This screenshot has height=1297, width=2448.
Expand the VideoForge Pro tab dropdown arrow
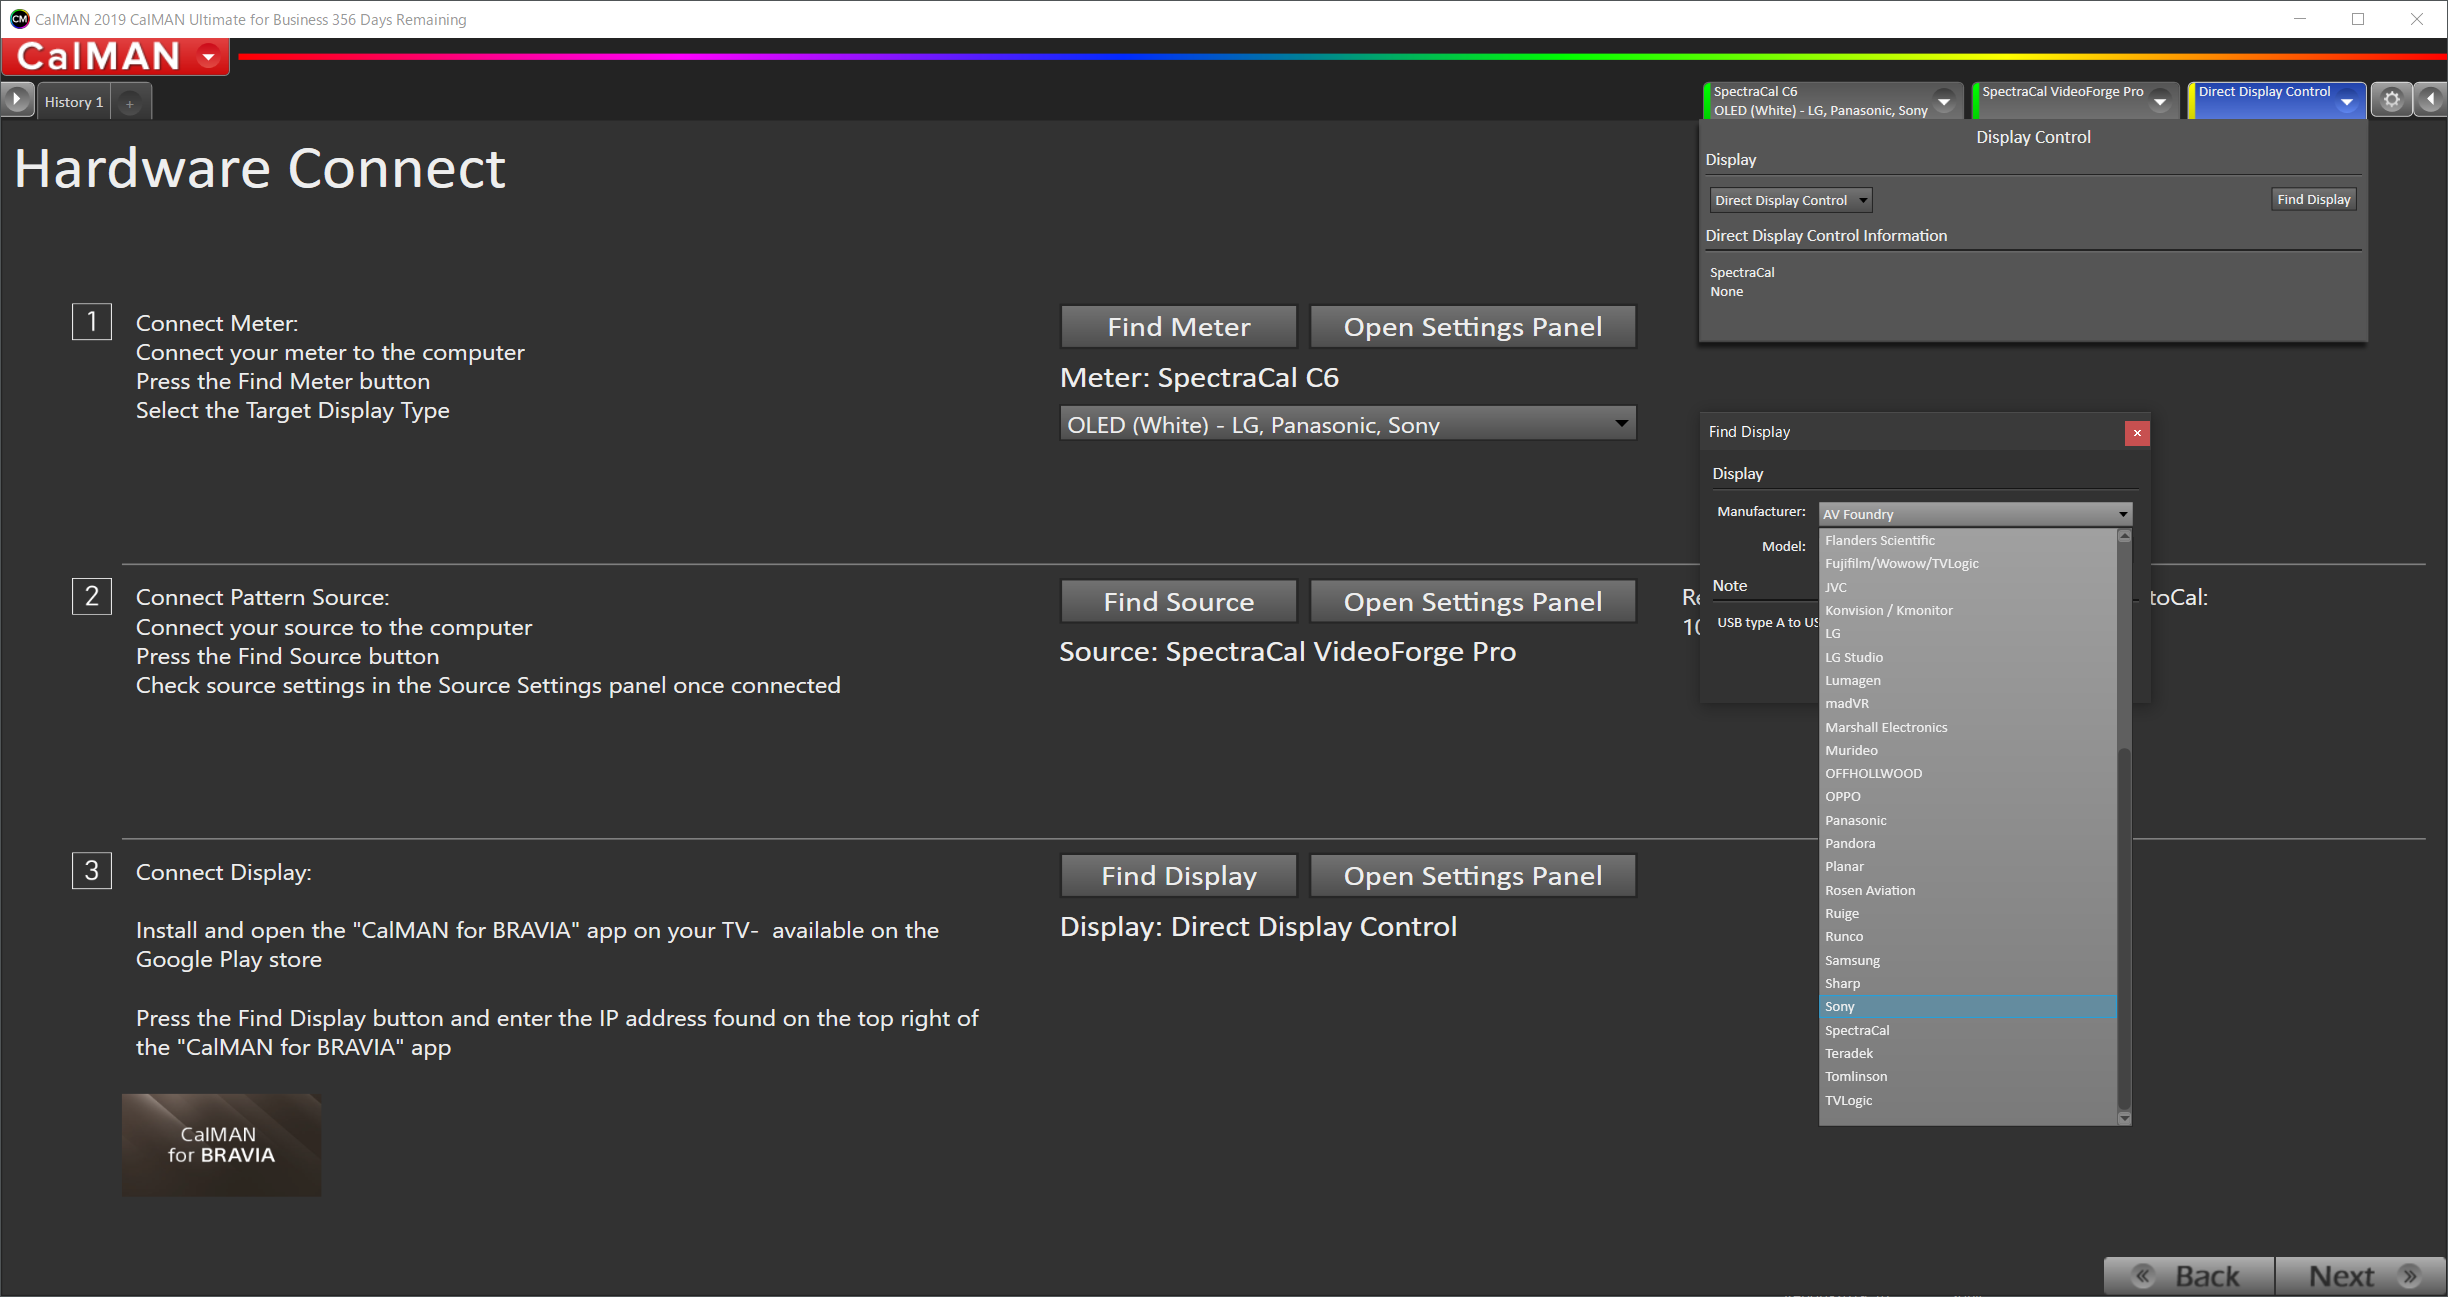coord(2160,101)
